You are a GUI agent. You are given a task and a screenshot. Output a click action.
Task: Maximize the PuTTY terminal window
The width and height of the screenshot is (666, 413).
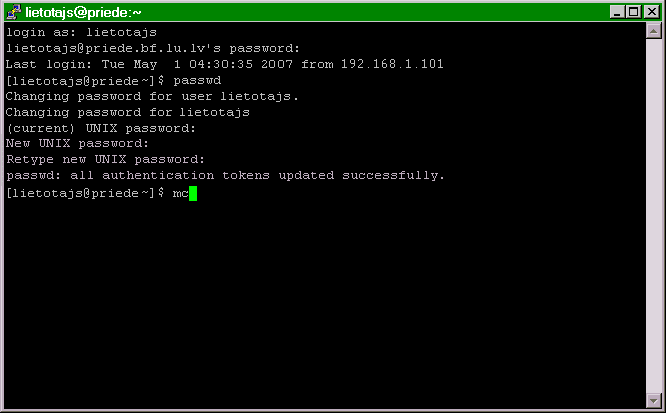tap(633, 11)
